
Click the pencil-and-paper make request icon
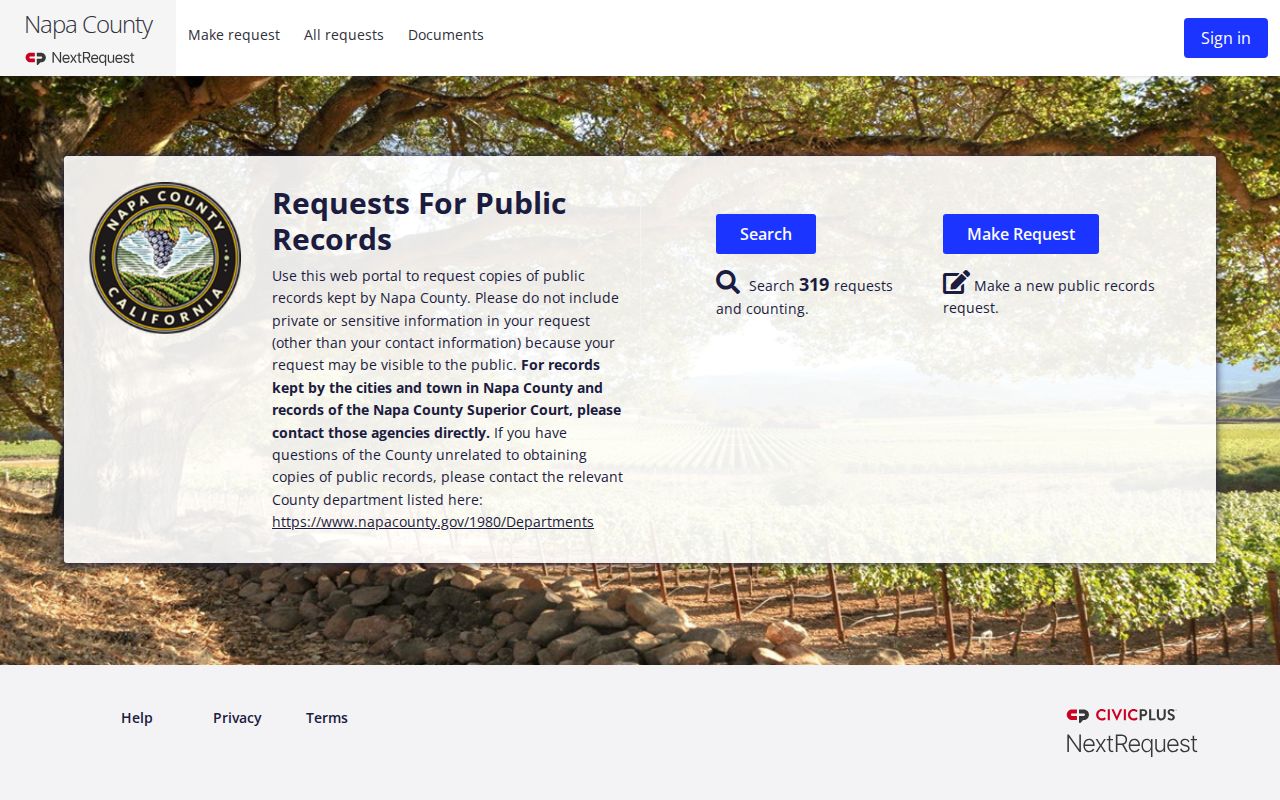(956, 283)
